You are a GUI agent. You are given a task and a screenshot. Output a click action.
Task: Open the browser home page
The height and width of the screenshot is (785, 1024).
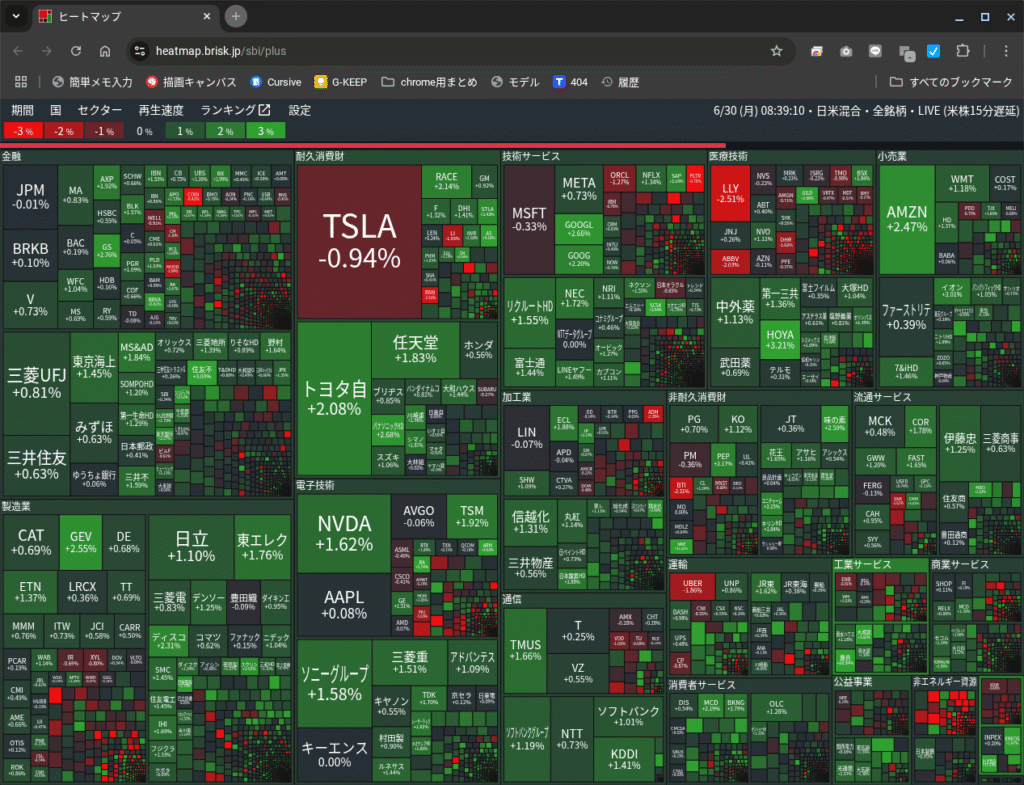click(104, 51)
